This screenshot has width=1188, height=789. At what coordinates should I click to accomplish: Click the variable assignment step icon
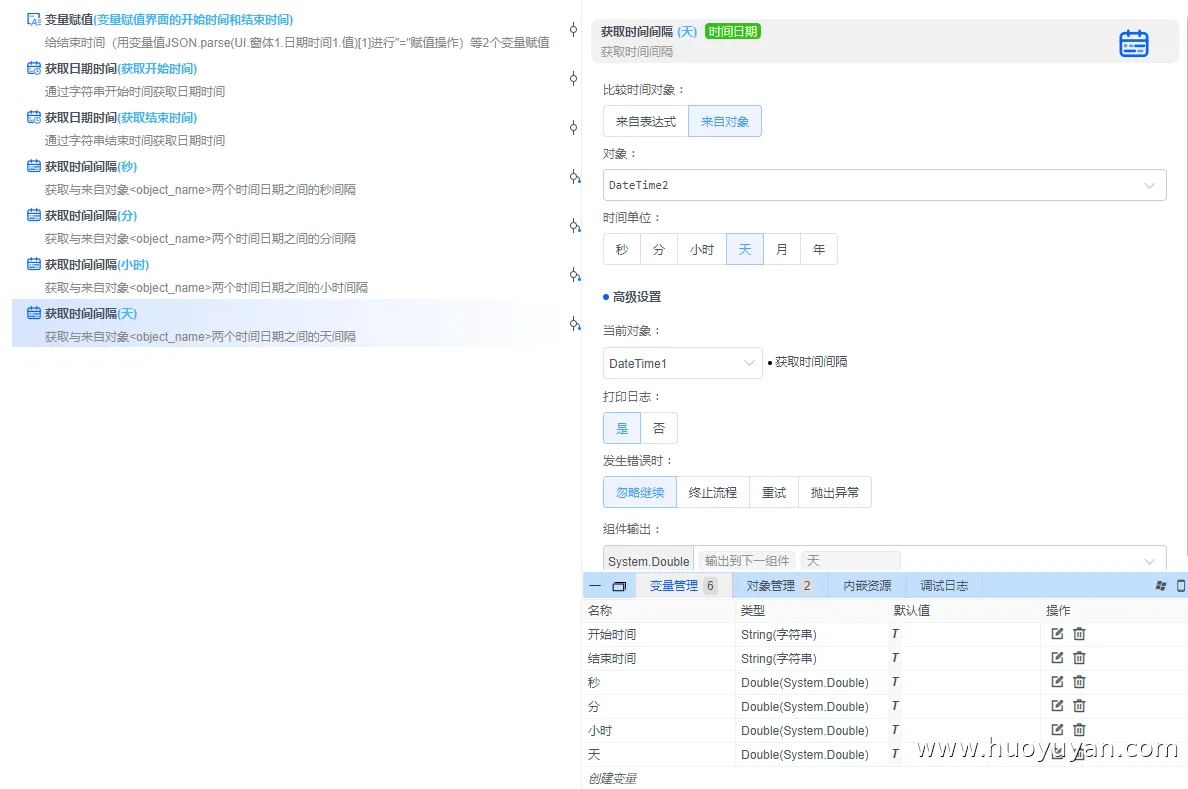point(34,20)
